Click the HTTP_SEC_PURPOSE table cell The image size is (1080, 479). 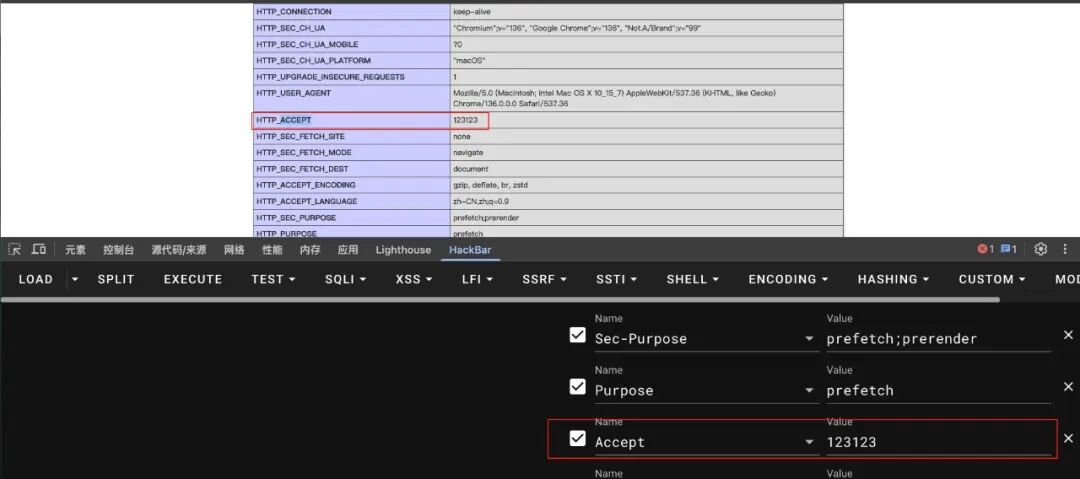[351, 218]
